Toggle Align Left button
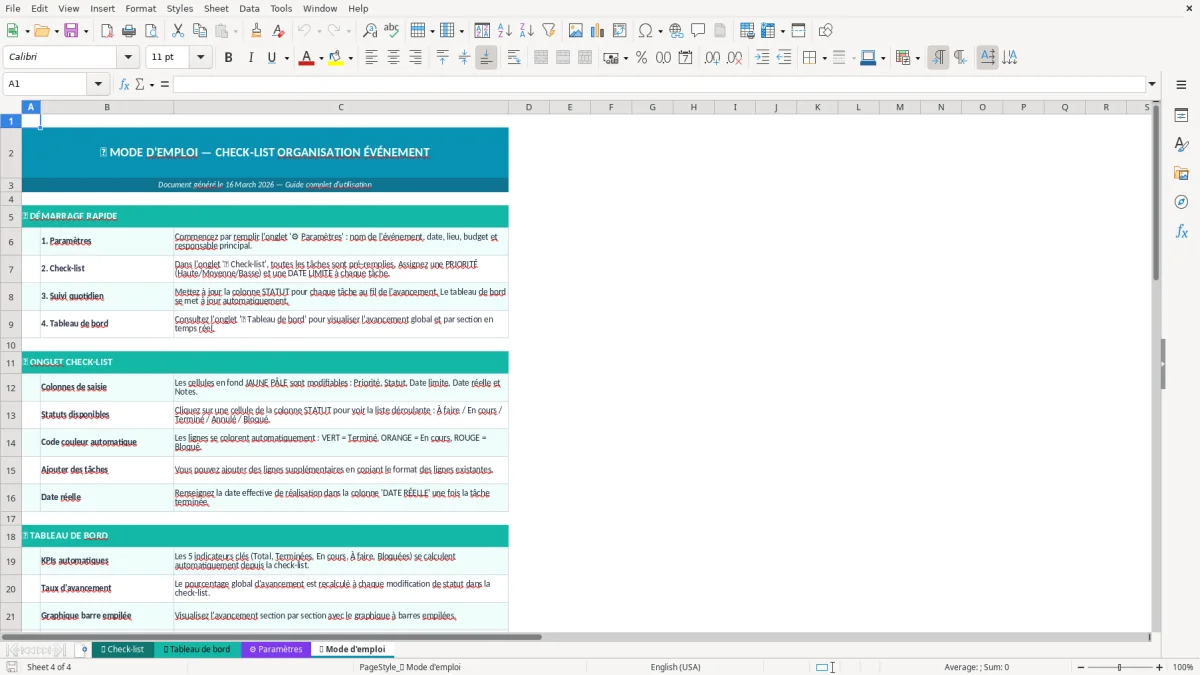 (371, 58)
